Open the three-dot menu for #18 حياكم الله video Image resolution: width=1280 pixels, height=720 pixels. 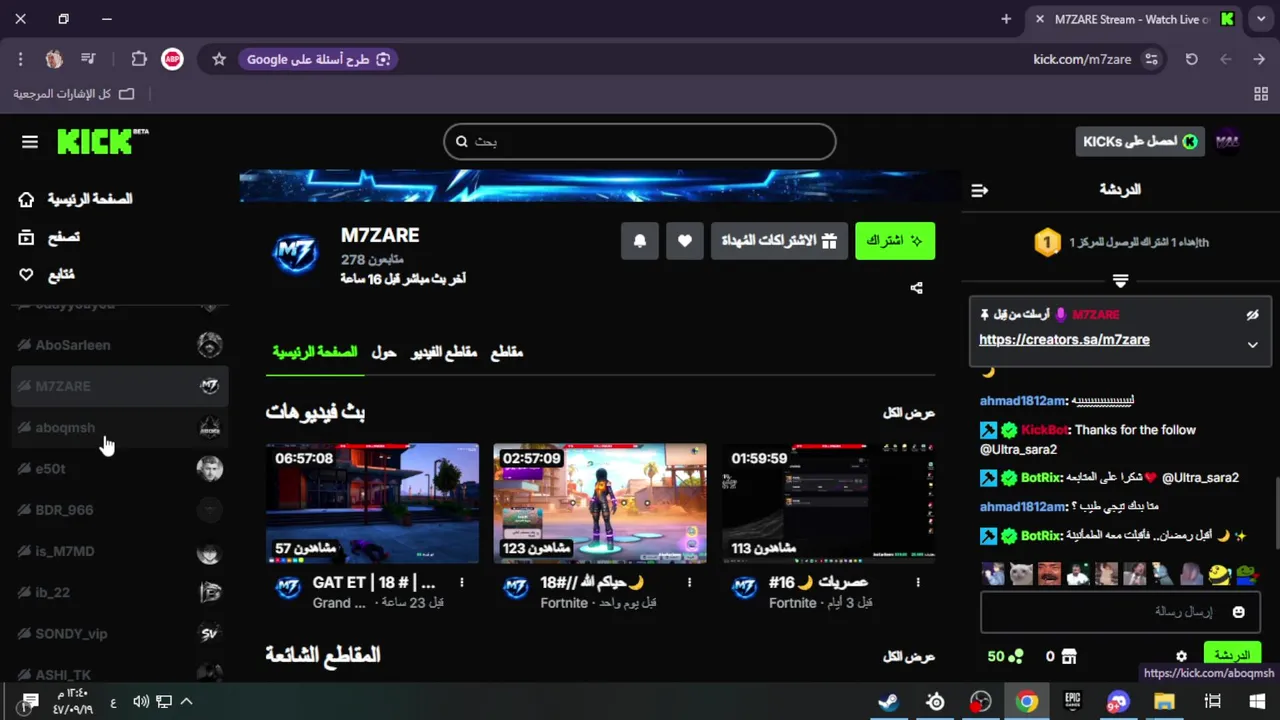689,582
